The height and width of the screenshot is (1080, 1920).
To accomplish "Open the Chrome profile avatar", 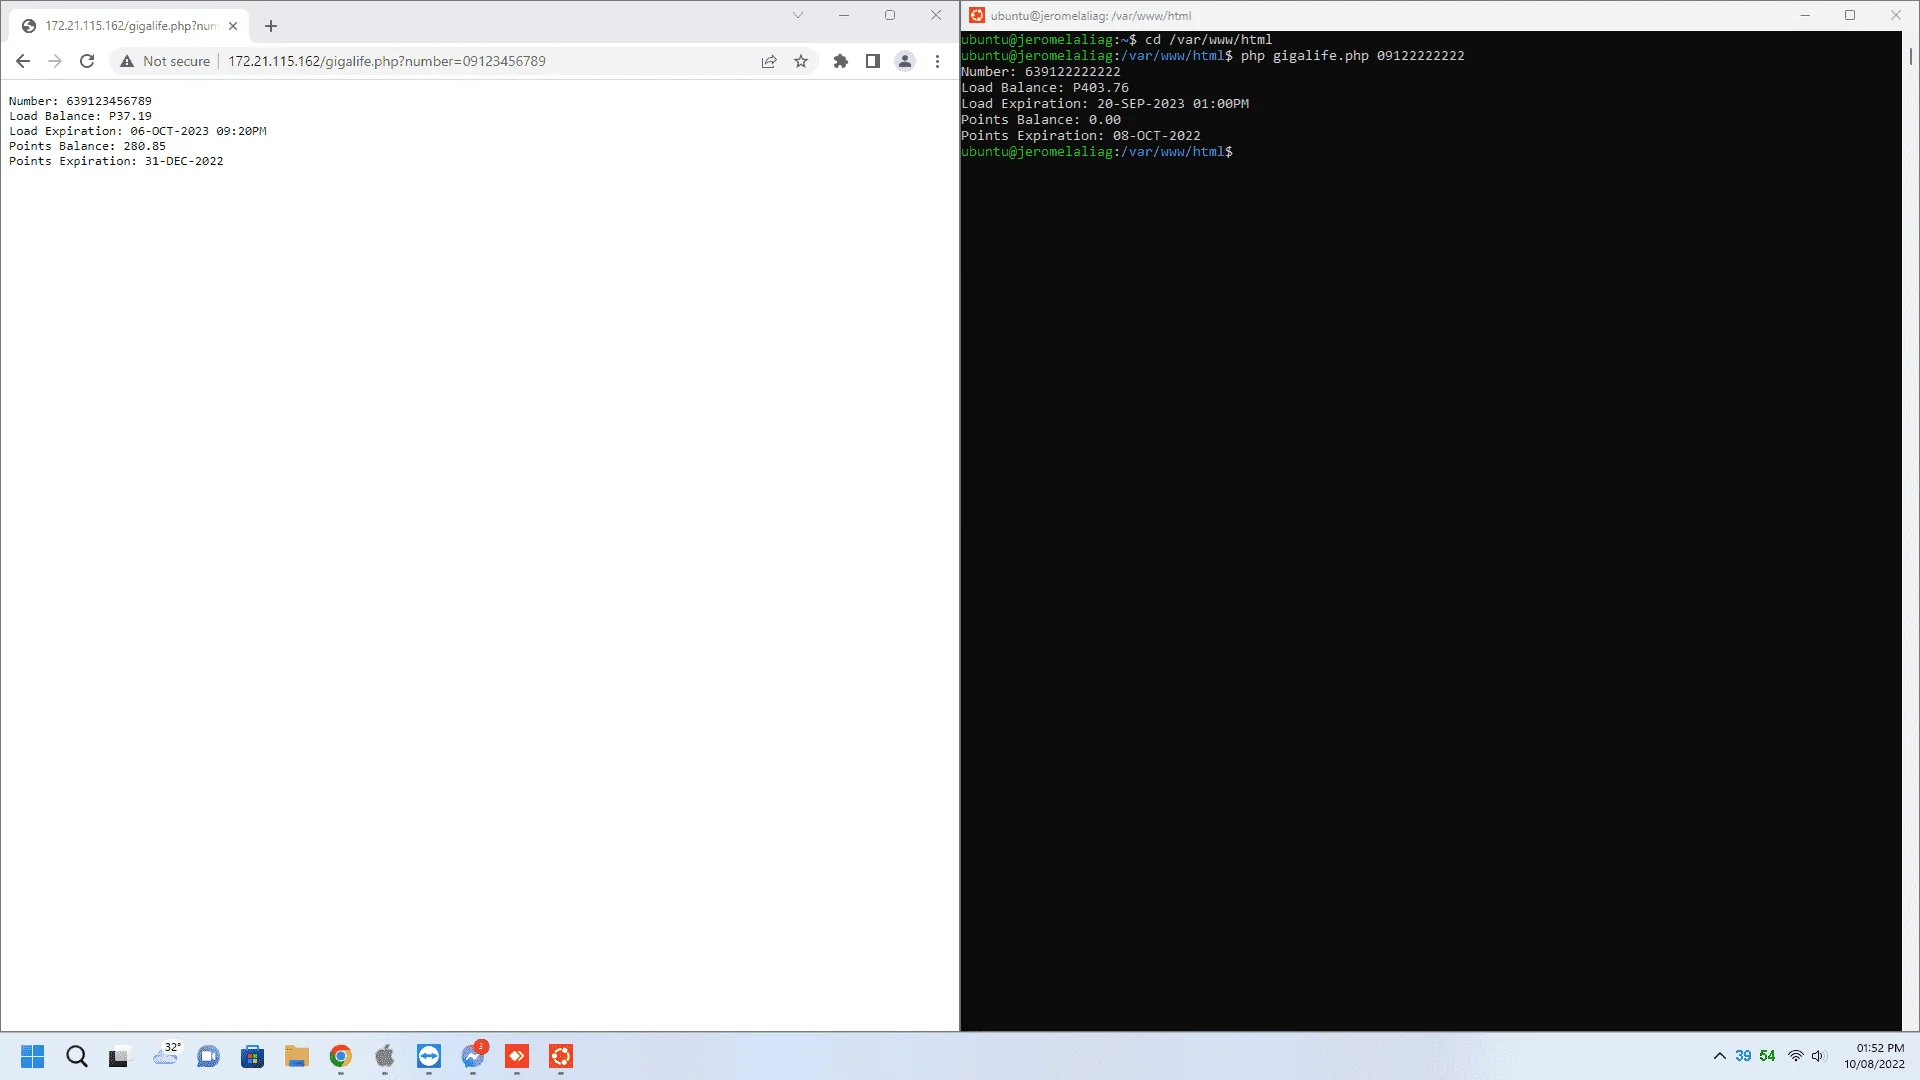I will coord(905,61).
